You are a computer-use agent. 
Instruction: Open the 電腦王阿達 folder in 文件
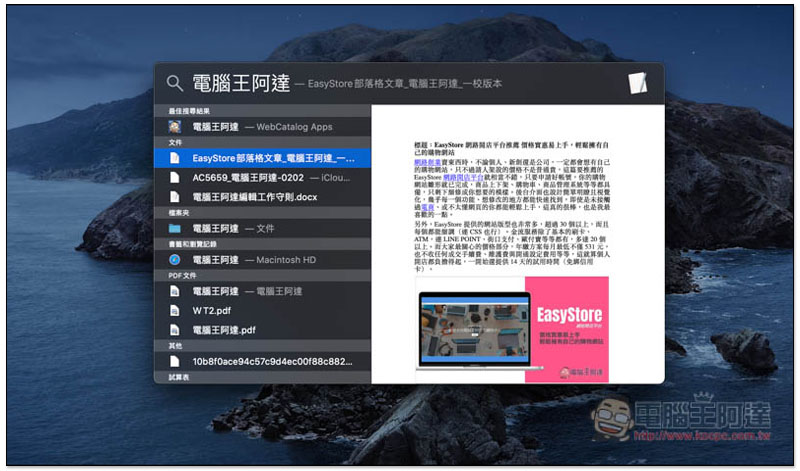click(x=262, y=229)
